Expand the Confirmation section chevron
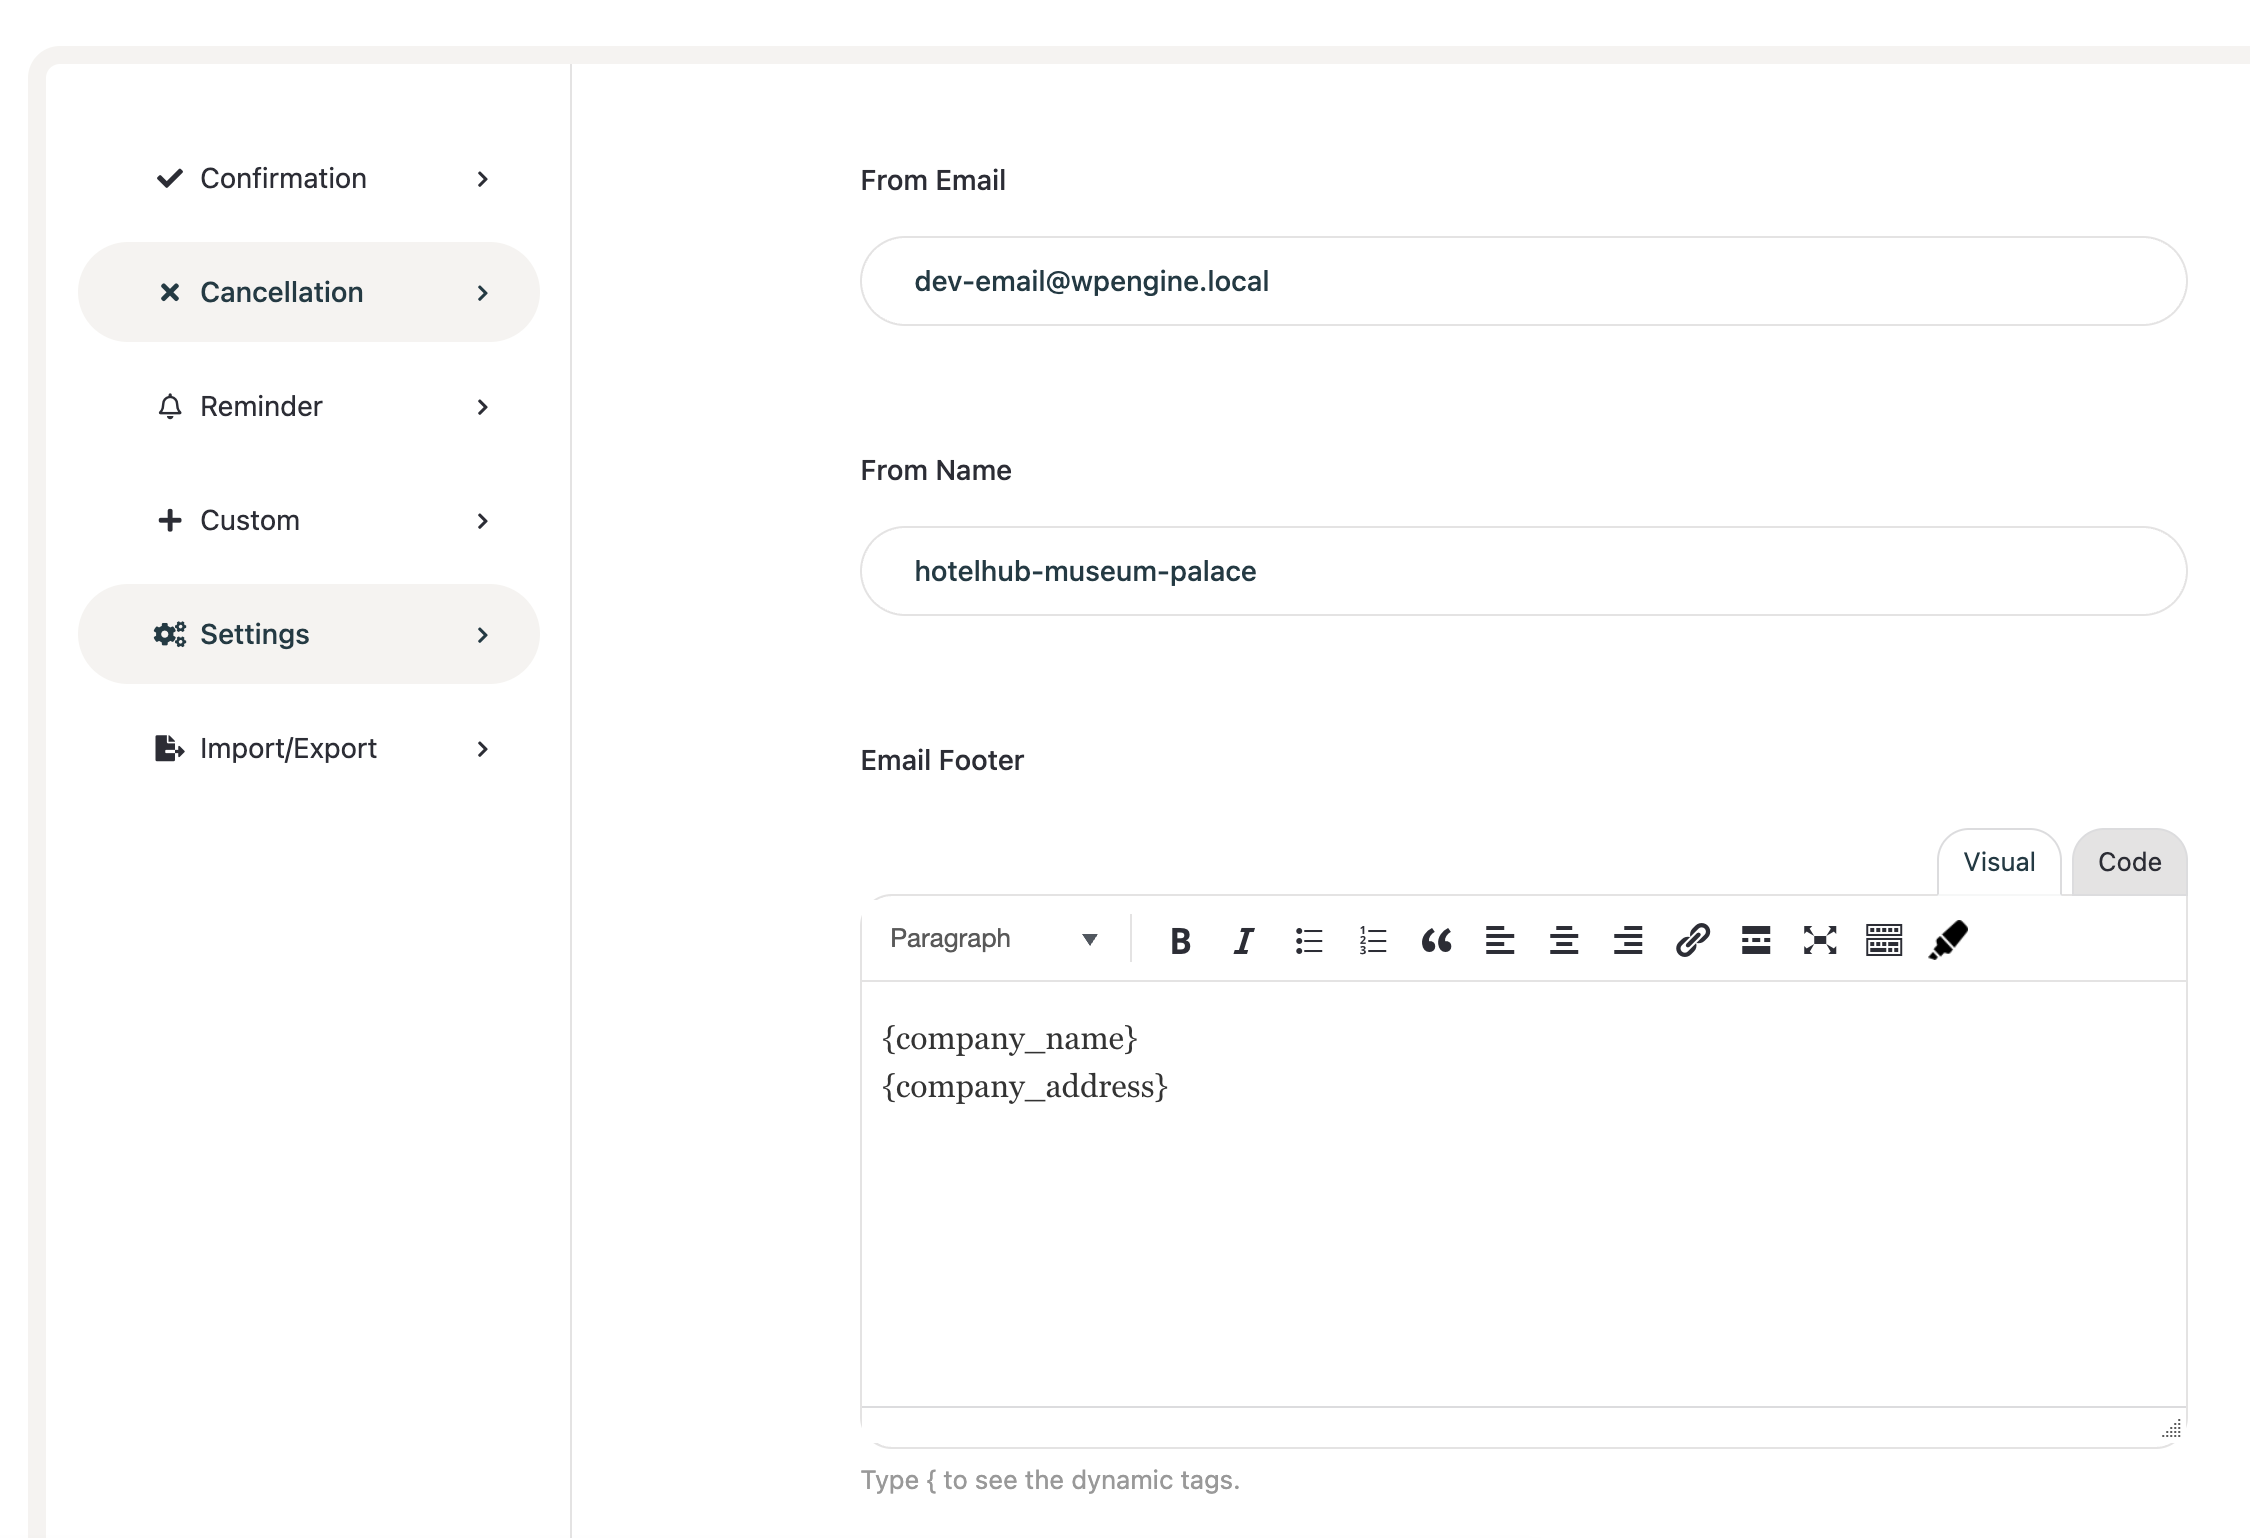The width and height of the screenshot is (2250, 1538). tap(483, 179)
